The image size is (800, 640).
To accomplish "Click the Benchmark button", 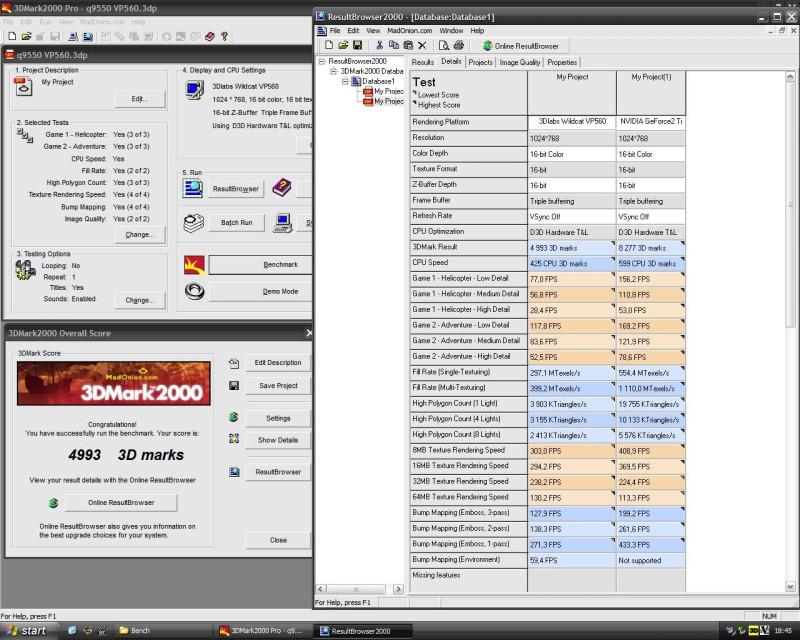I will (x=261, y=265).
